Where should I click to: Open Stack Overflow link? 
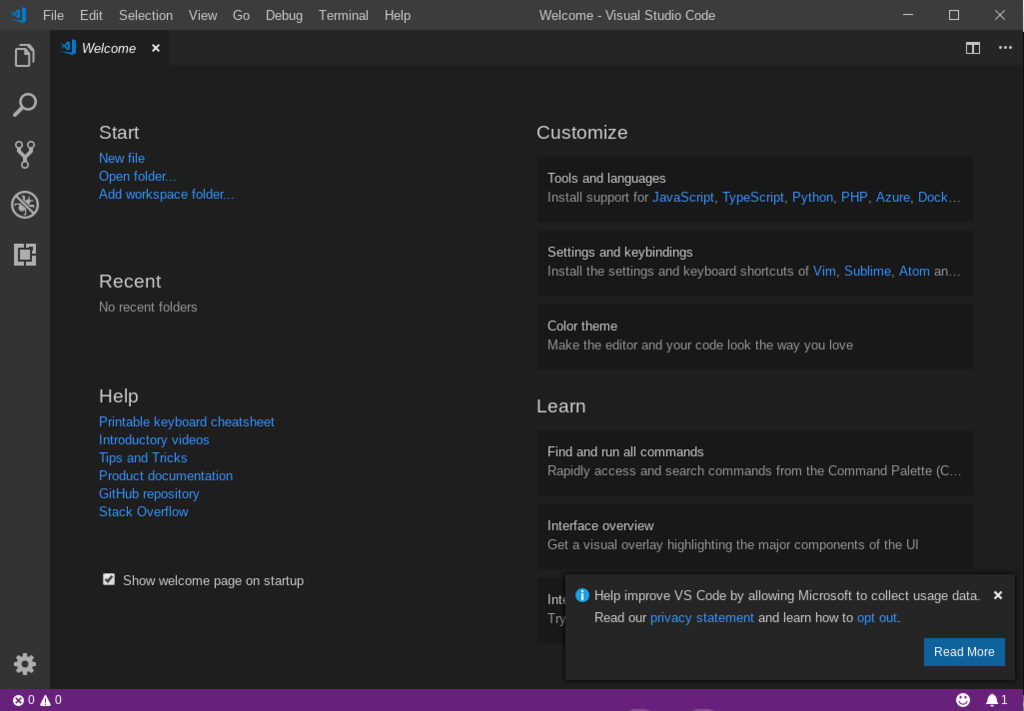point(143,512)
